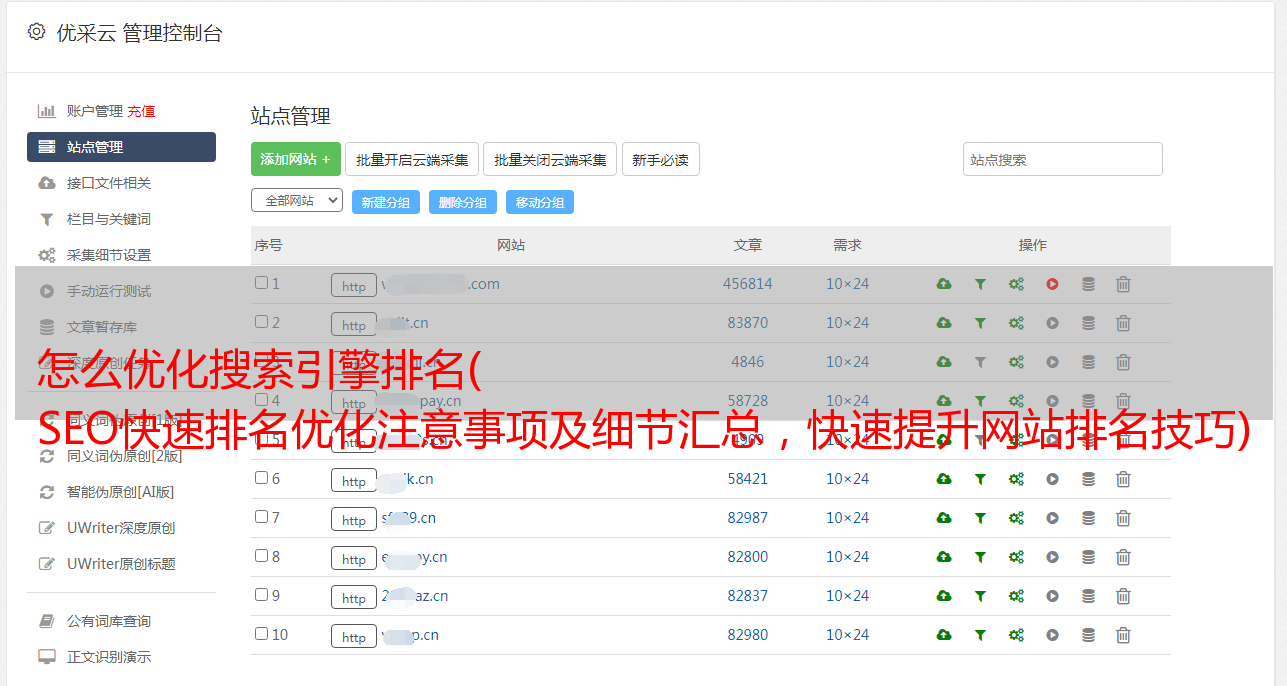Viewport: 1287px width, 686px height.
Task: Open database icon in row 7
Action: tap(1088, 518)
